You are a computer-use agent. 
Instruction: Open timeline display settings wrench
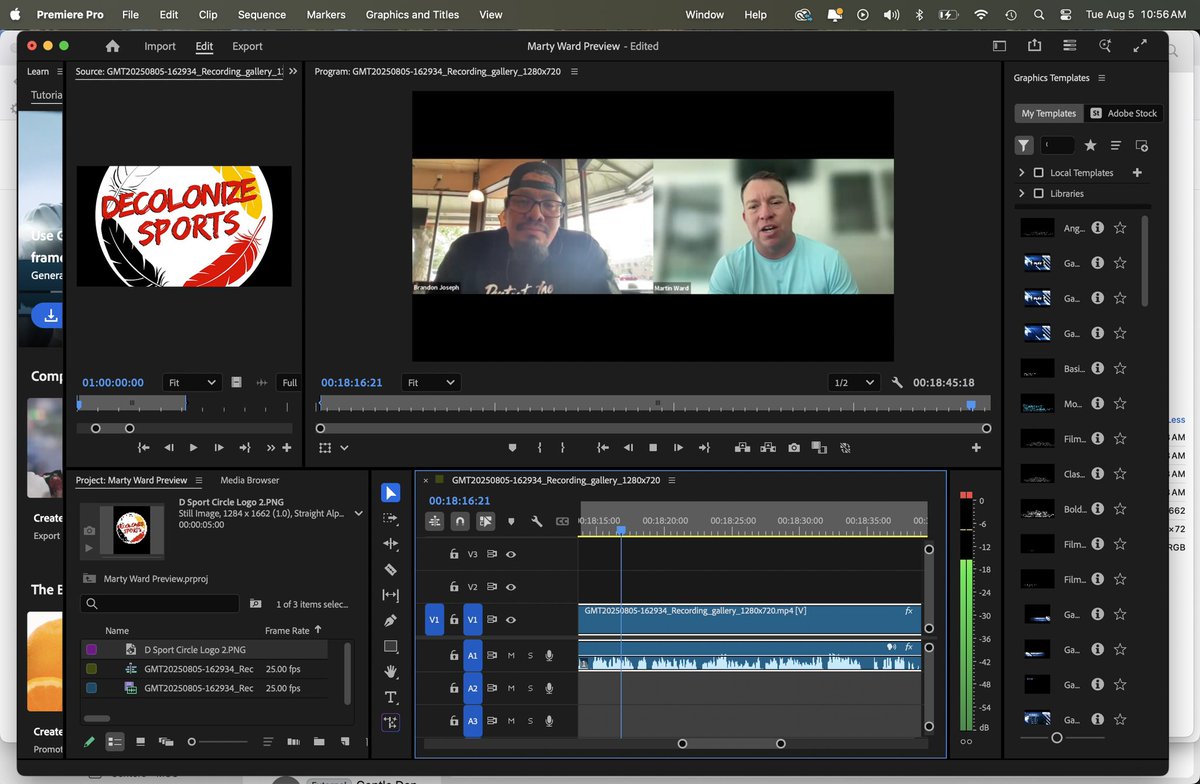click(x=536, y=521)
